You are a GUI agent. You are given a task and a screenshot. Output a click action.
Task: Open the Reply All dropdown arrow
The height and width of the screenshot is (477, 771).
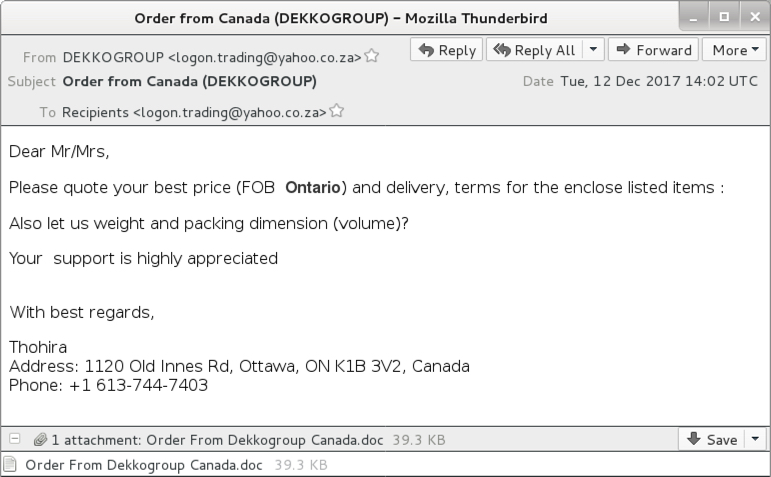point(593,50)
